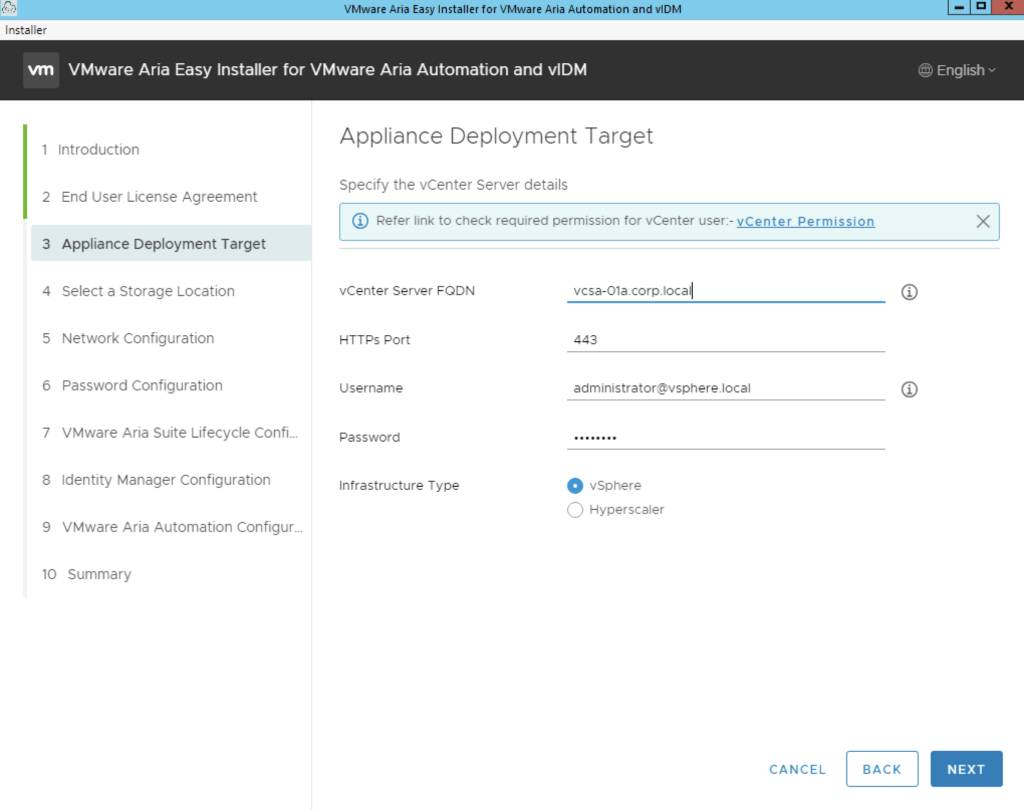Open the English language dropdown
This screenshot has width=1024, height=810.
[957, 71]
